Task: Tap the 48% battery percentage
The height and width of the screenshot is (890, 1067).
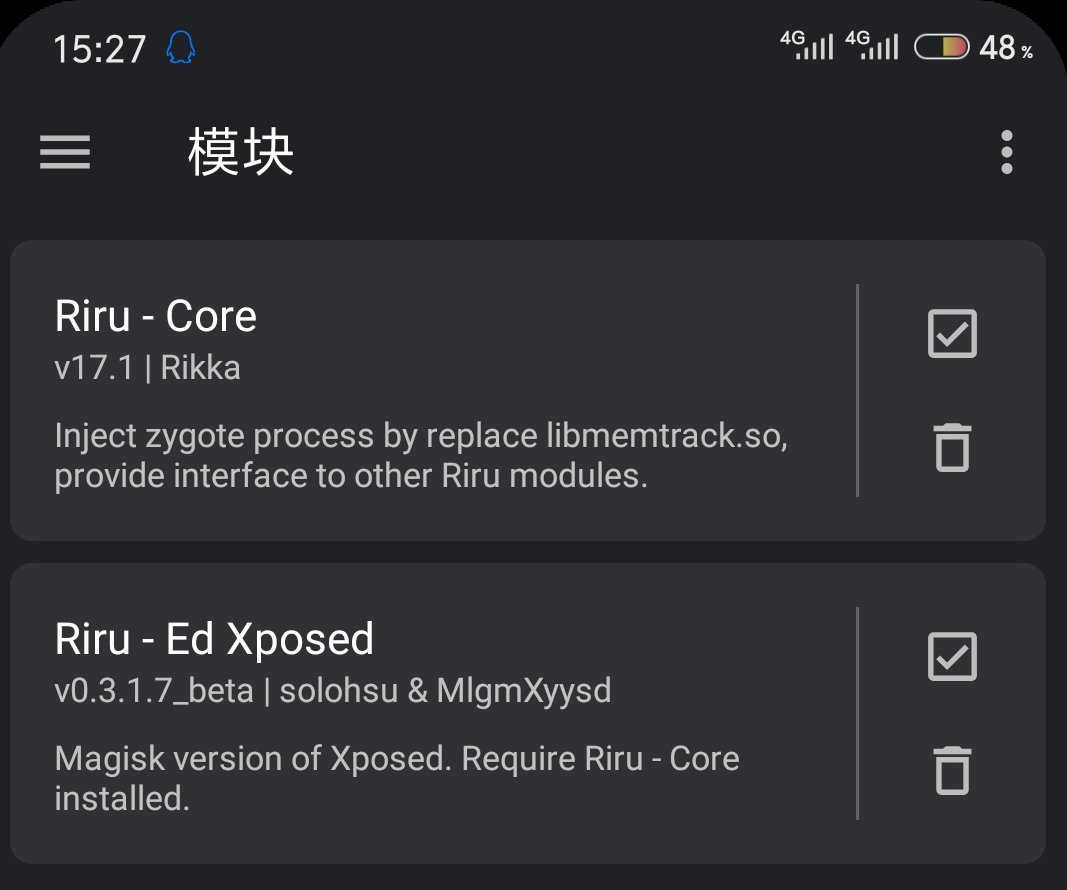Action: tap(1006, 48)
